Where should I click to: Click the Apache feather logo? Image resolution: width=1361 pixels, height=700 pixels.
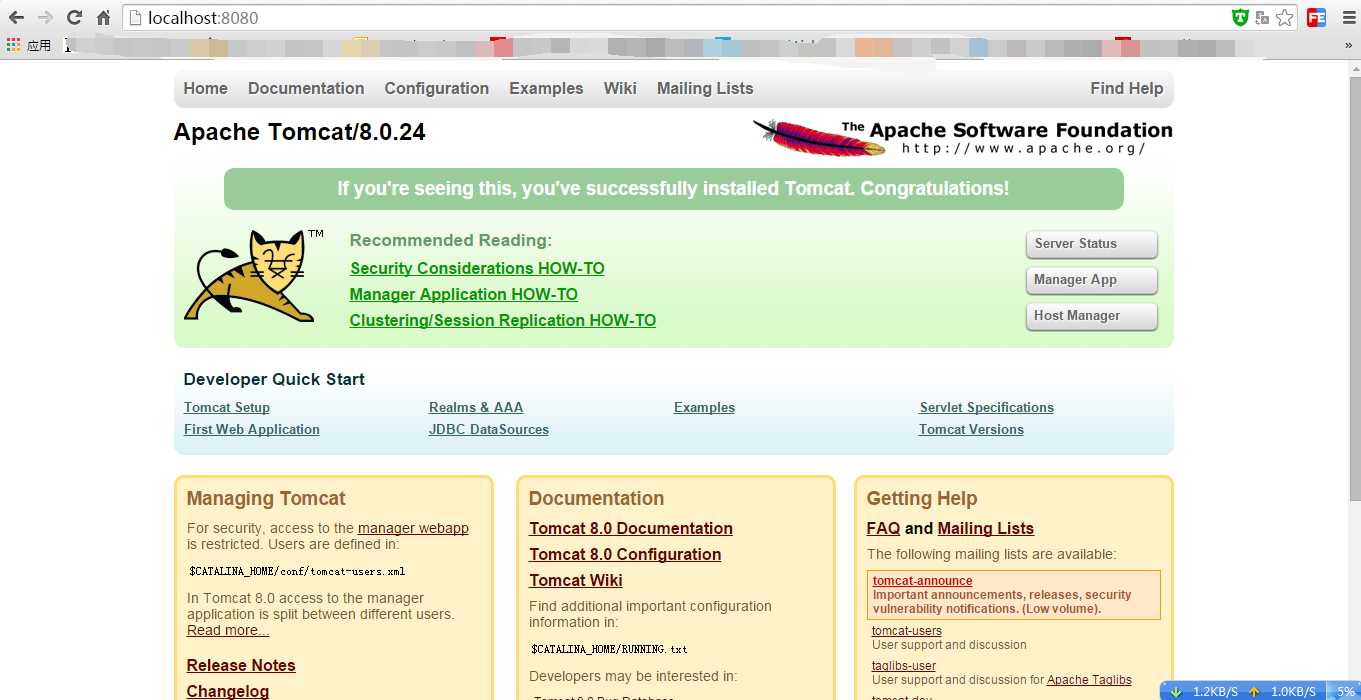[x=820, y=137]
